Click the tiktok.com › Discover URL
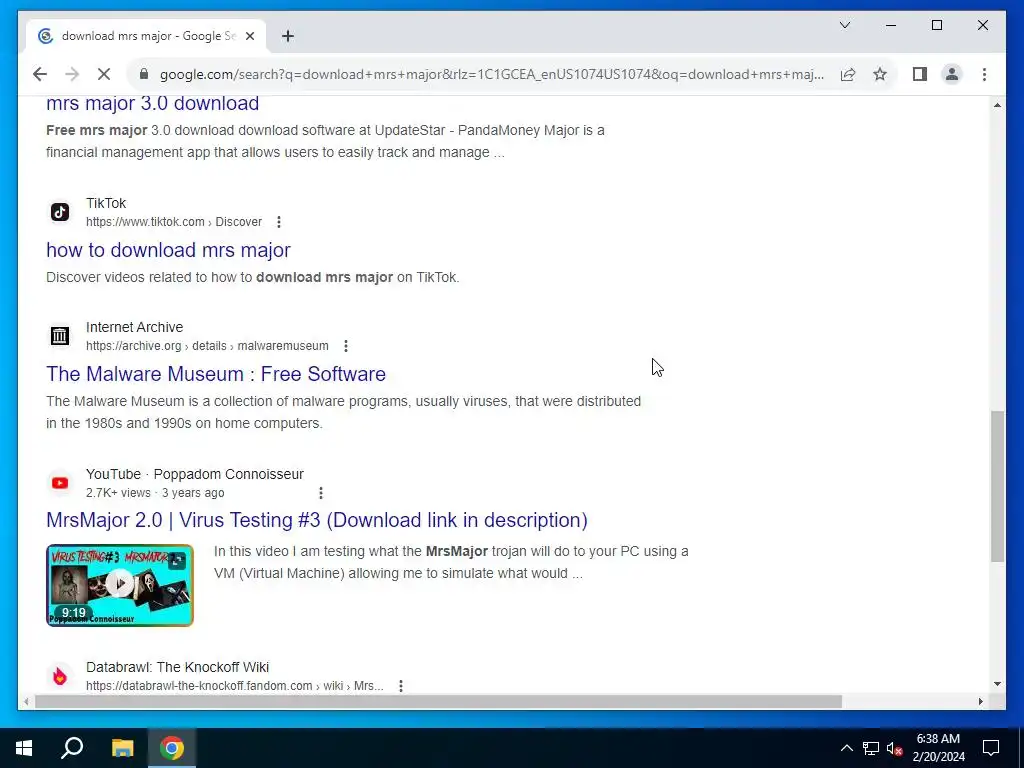The height and width of the screenshot is (768, 1024). click(174, 222)
